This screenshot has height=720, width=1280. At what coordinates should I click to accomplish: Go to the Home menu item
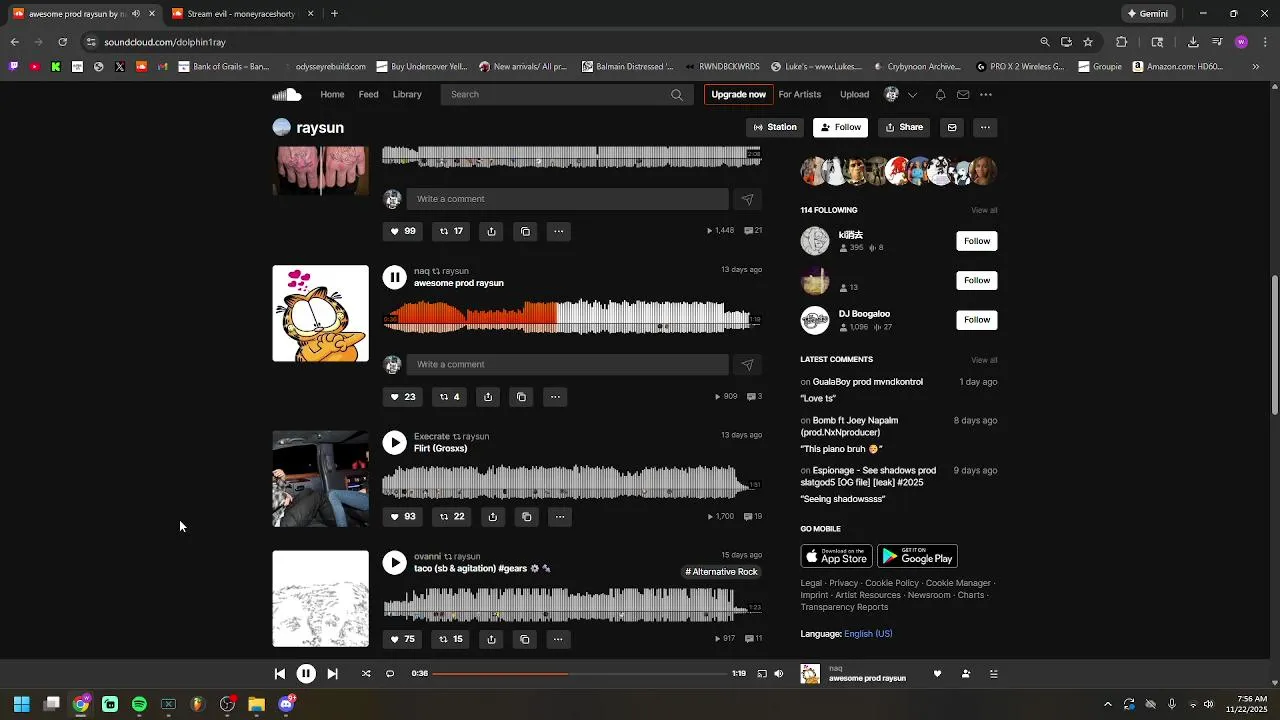[x=332, y=95]
